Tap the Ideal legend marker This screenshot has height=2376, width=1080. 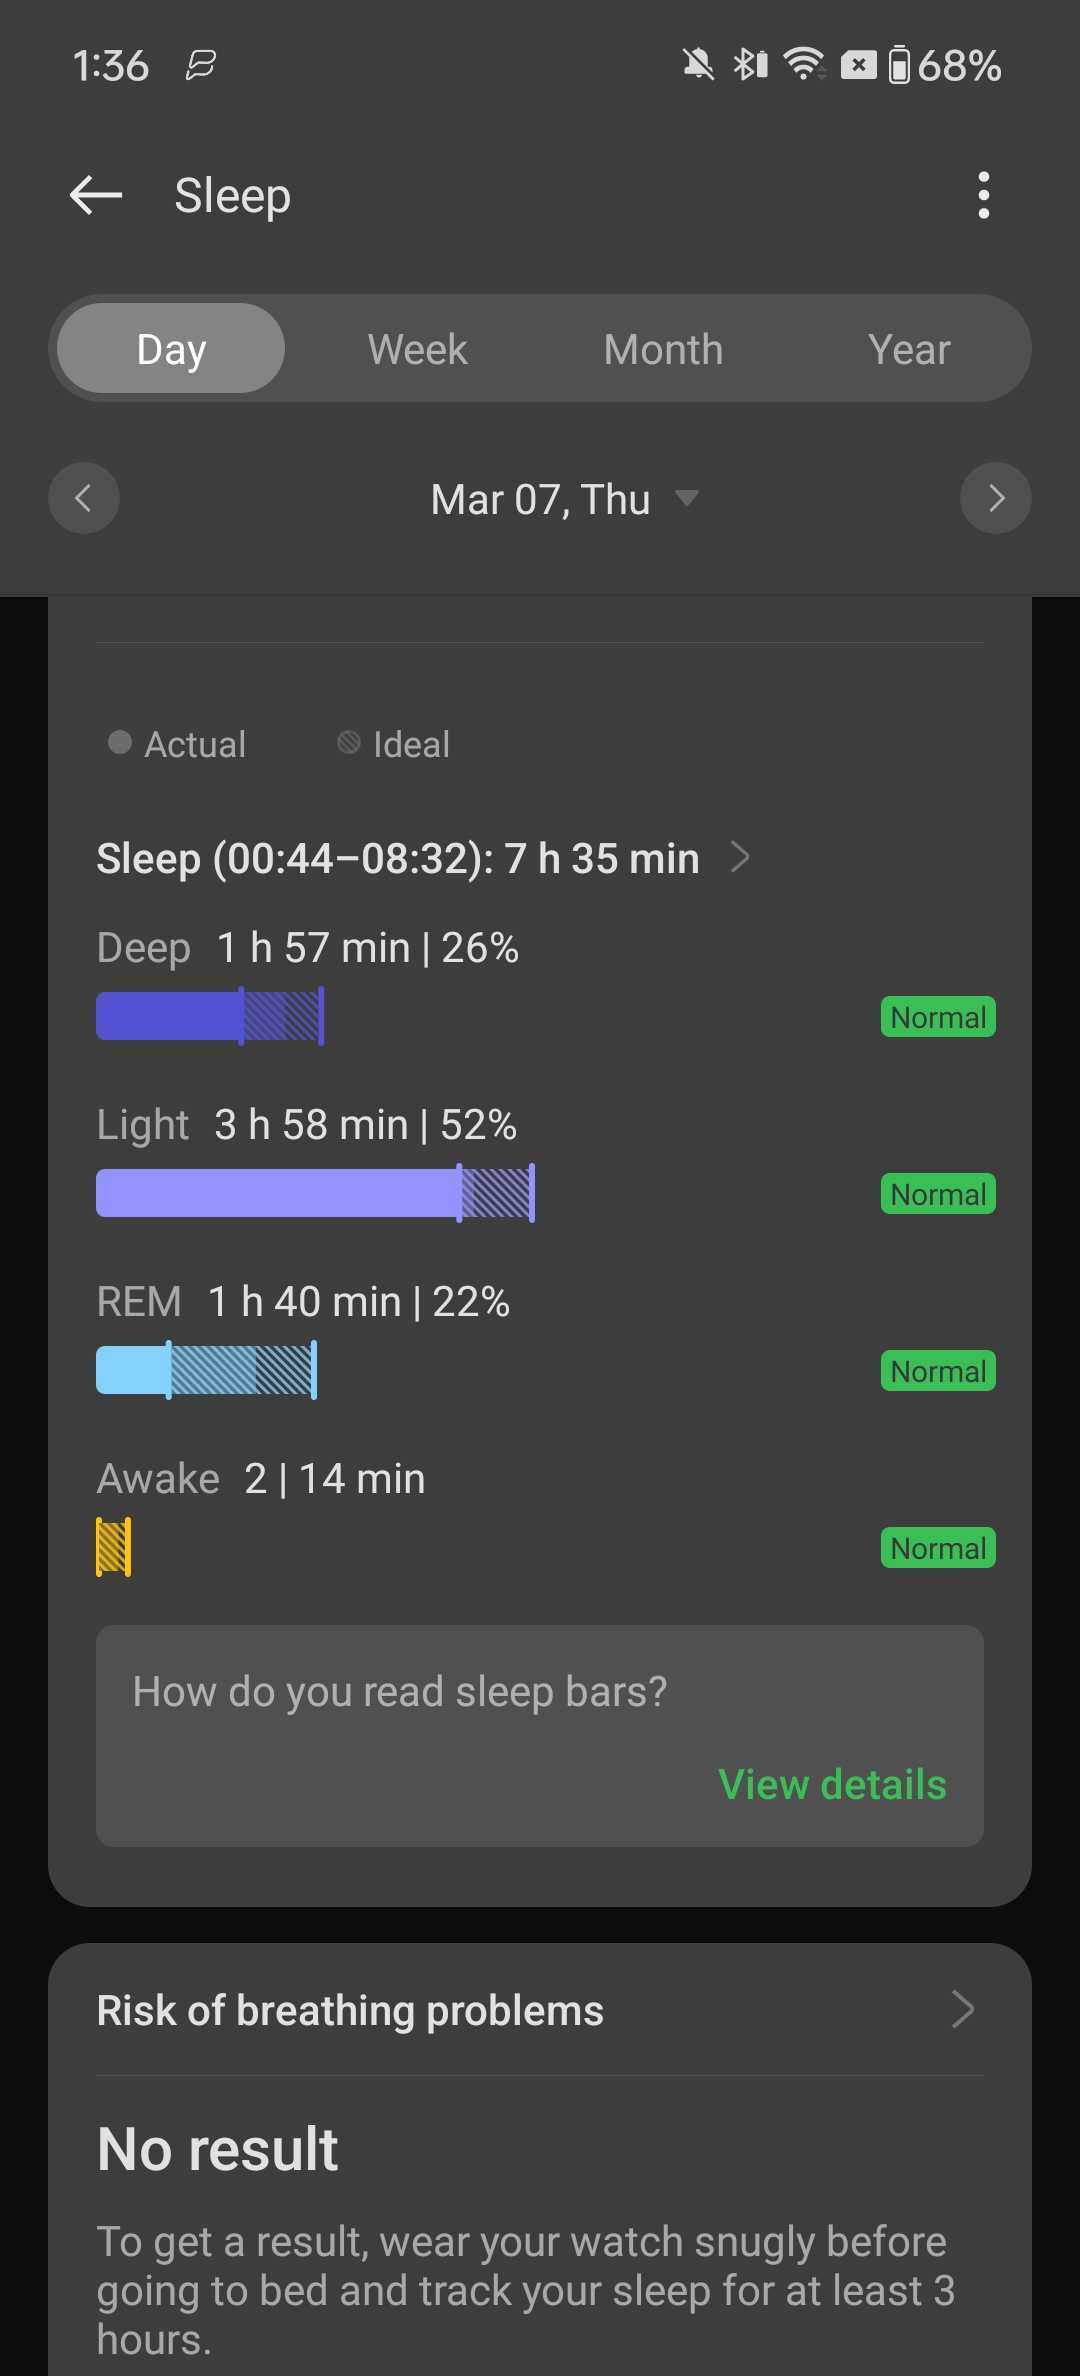(x=349, y=742)
